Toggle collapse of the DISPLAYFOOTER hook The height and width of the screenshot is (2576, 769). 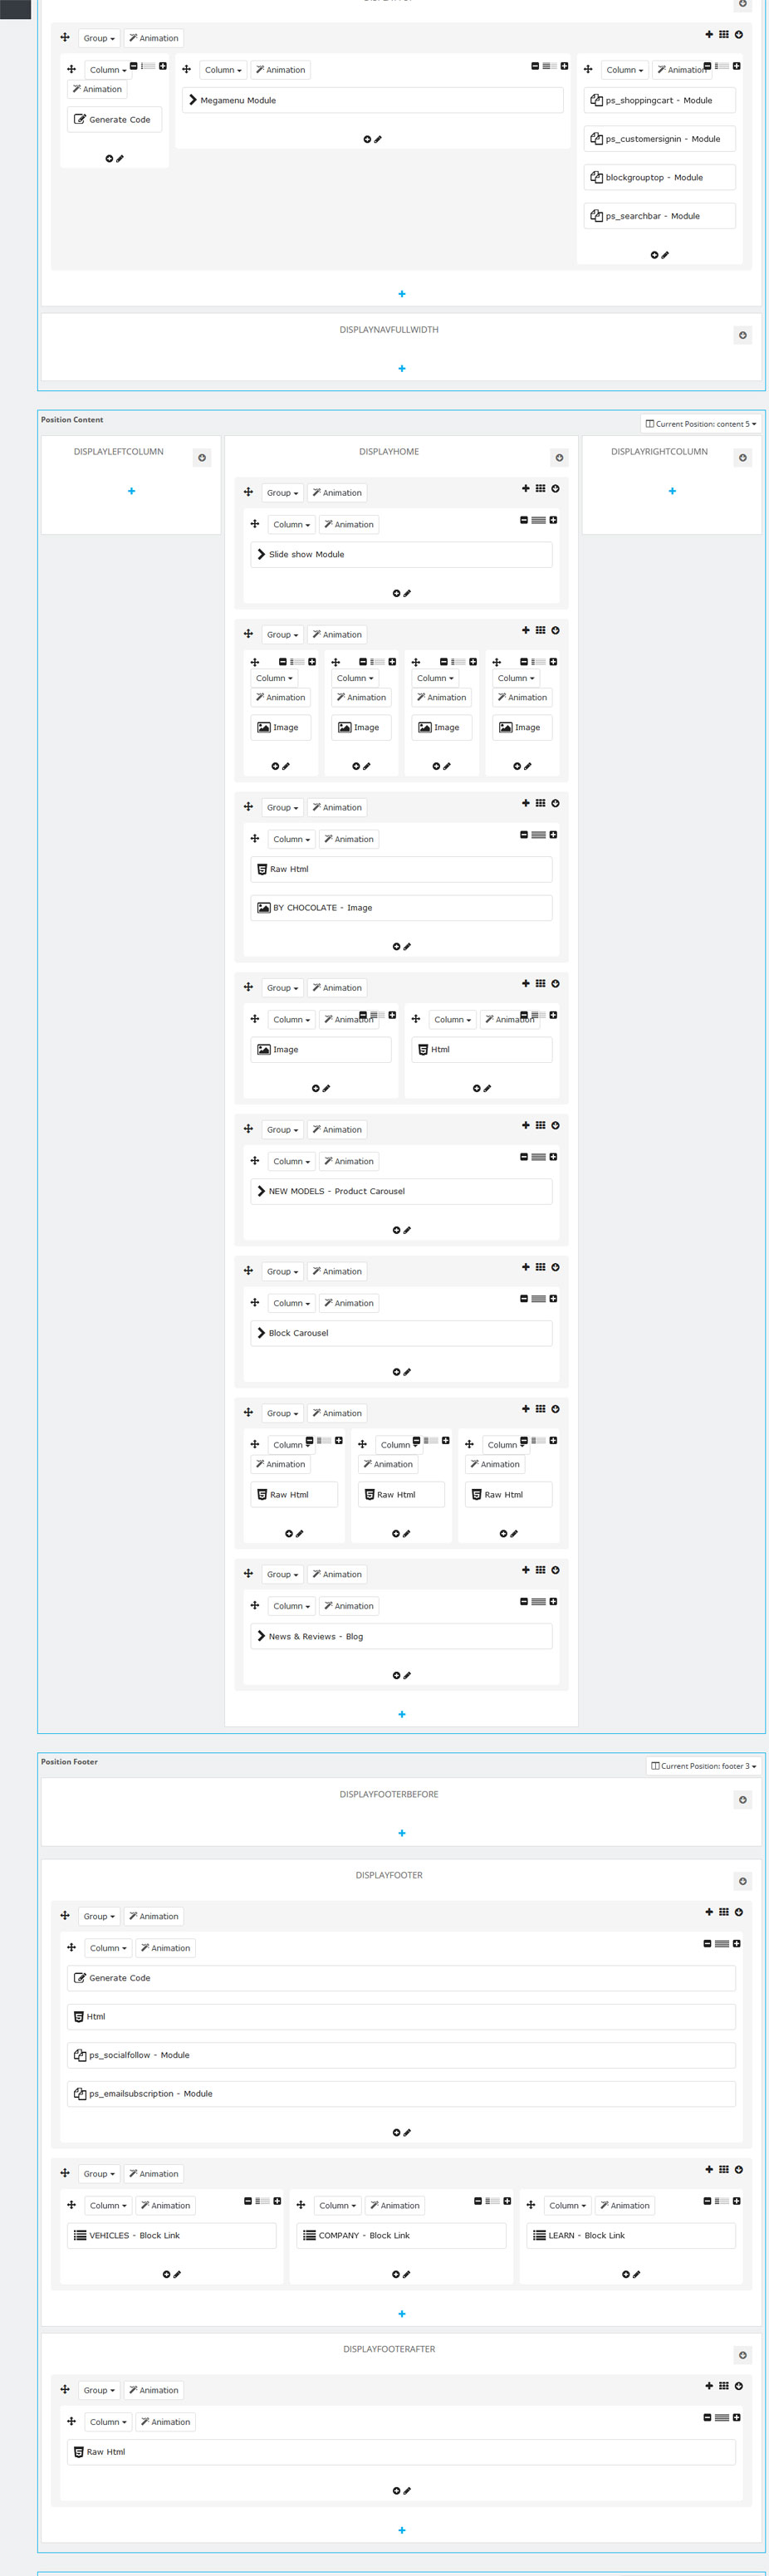coord(742,1881)
